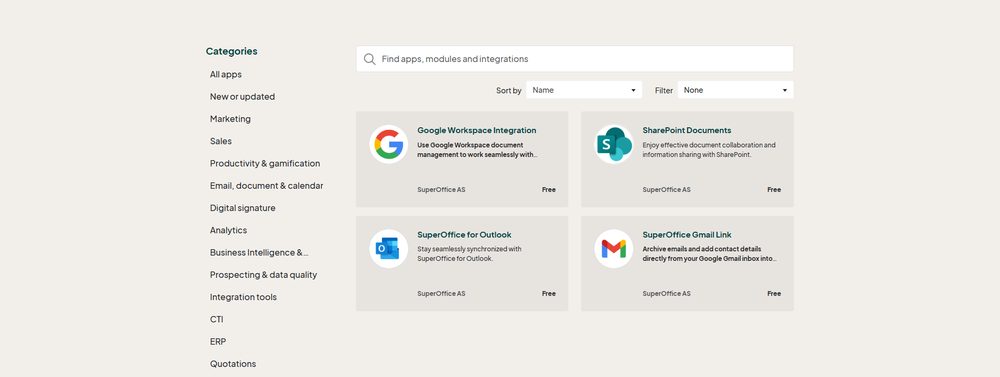Open the Filter None dropdown

[x=735, y=90]
